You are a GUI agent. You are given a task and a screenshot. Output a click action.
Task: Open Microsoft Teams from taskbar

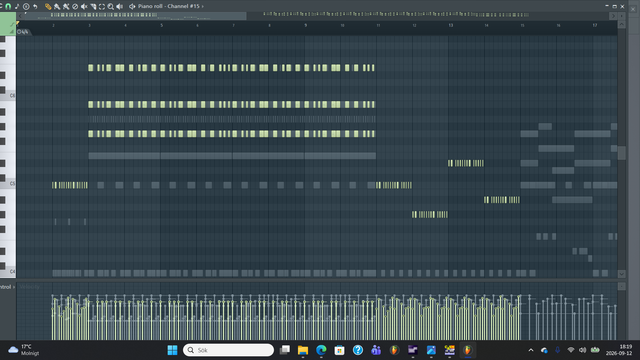pos(376,350)
